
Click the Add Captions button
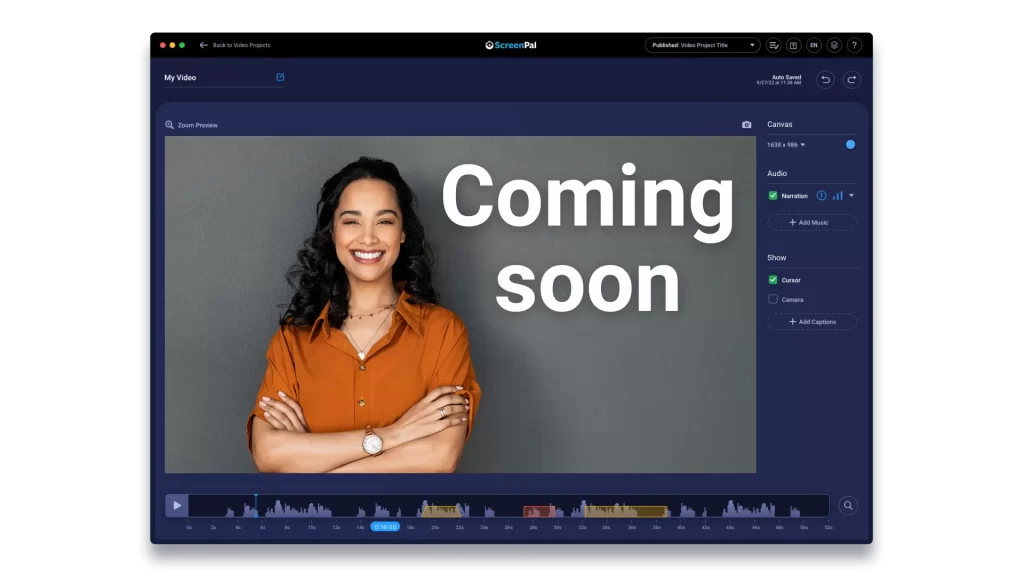click(x=812, y=322)
